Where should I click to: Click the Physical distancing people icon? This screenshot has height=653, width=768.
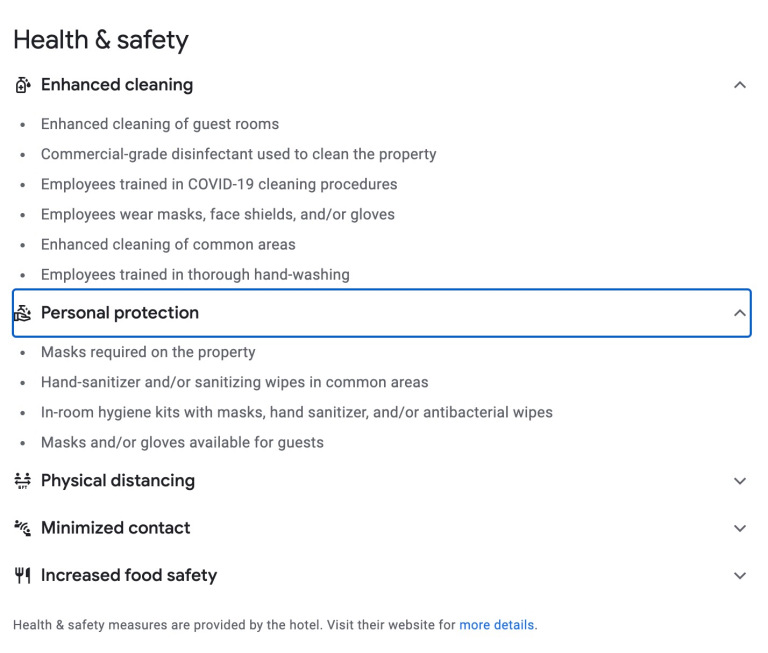(x=22, y=481)
